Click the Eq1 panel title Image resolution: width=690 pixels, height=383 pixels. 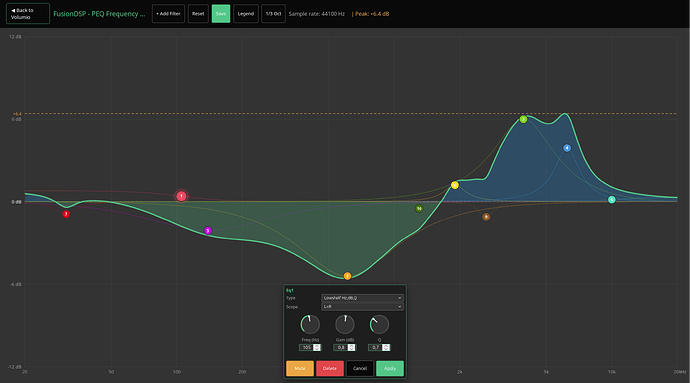pyautogui.click(x=290, y=290)
